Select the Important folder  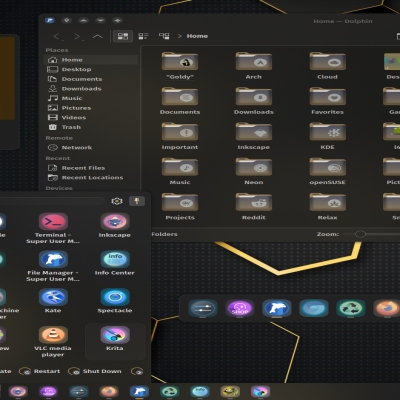pos(180,136)
